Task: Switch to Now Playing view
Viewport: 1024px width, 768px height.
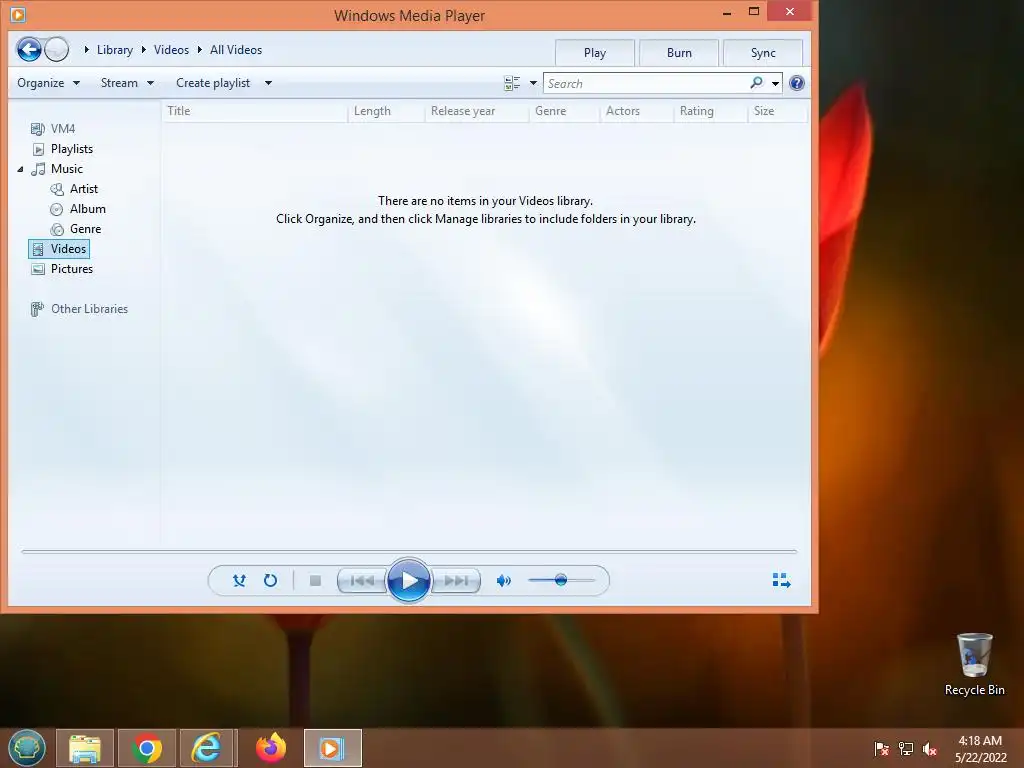Action: coord(781,580)
